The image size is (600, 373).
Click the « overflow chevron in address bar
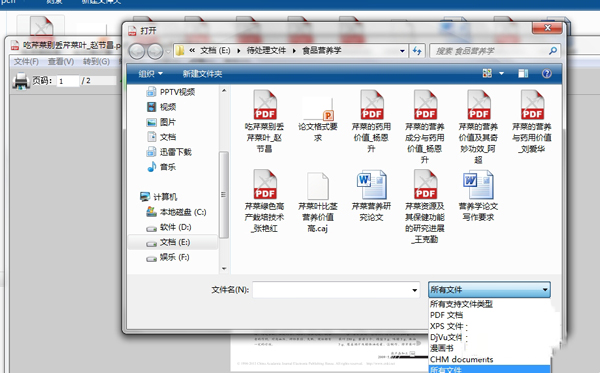click(x=192, y=50)
